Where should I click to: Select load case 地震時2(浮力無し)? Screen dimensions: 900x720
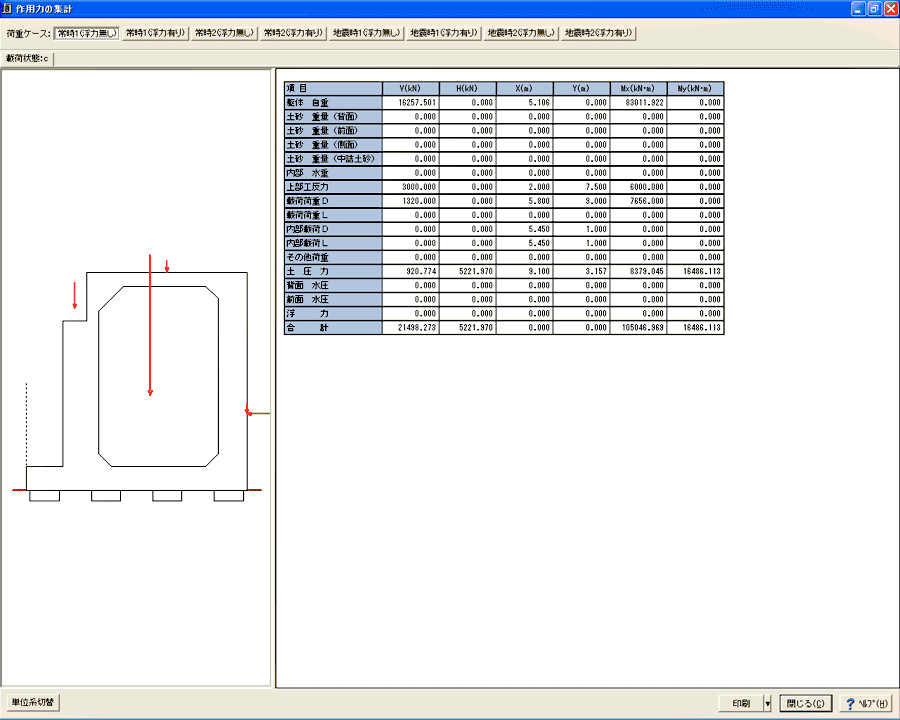(x=521, y=33)
